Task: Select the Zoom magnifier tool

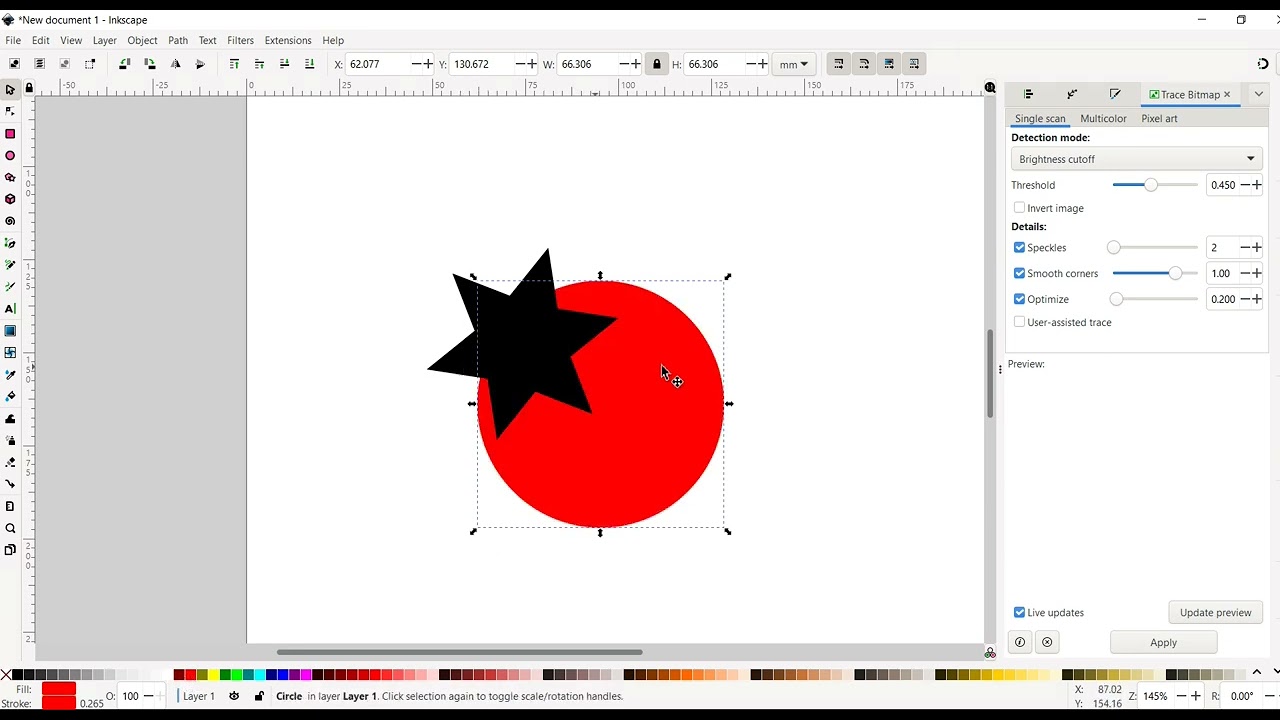Action: (10, 529)
